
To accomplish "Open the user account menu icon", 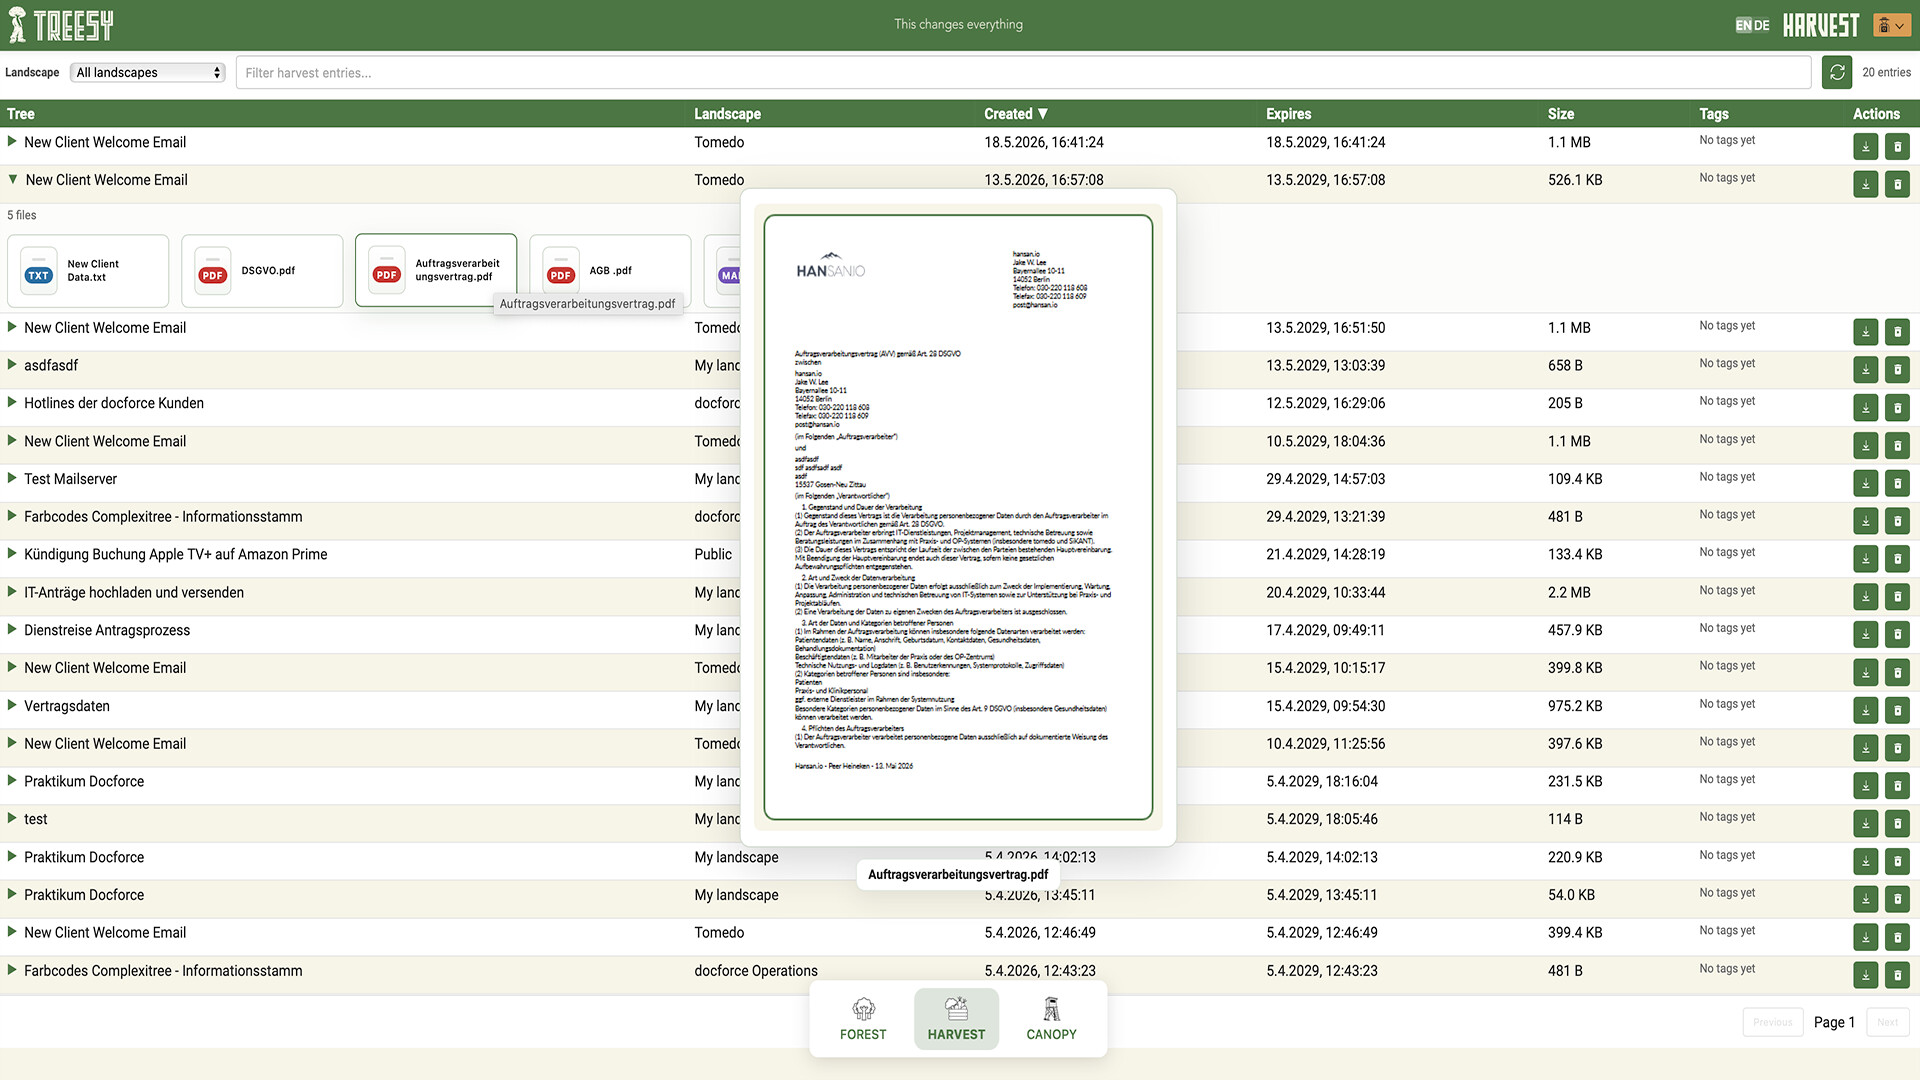I will point(1890,25).
